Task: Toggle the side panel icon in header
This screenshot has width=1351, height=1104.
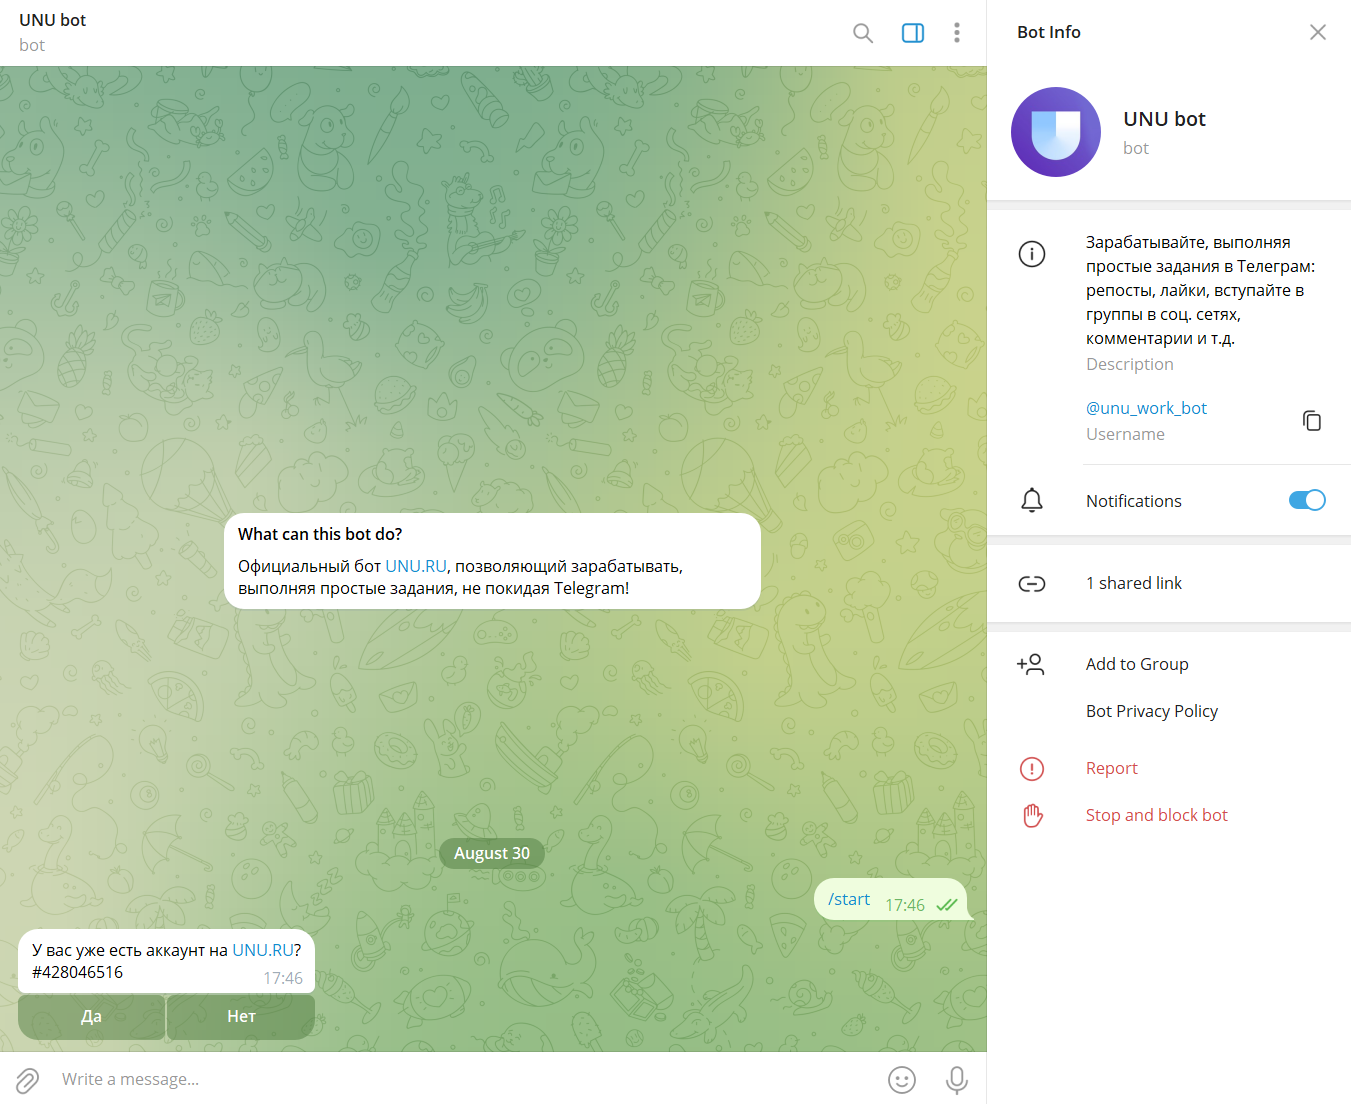Action: [913, 33]
